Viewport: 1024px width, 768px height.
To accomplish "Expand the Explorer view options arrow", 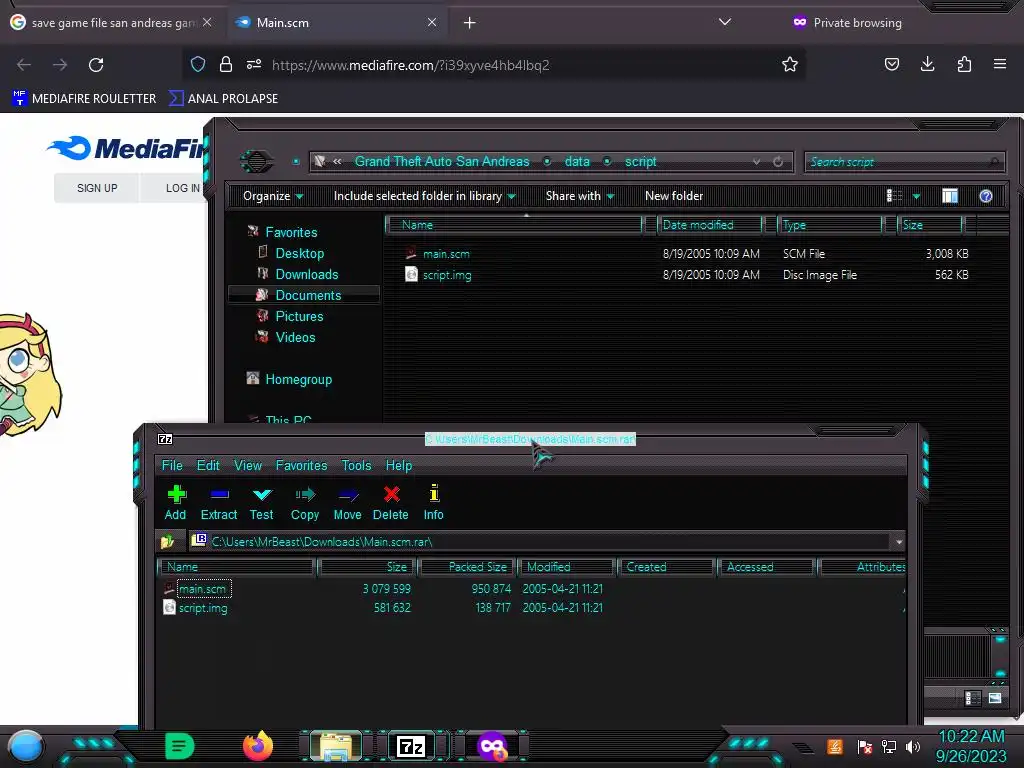I will [916, 196].
